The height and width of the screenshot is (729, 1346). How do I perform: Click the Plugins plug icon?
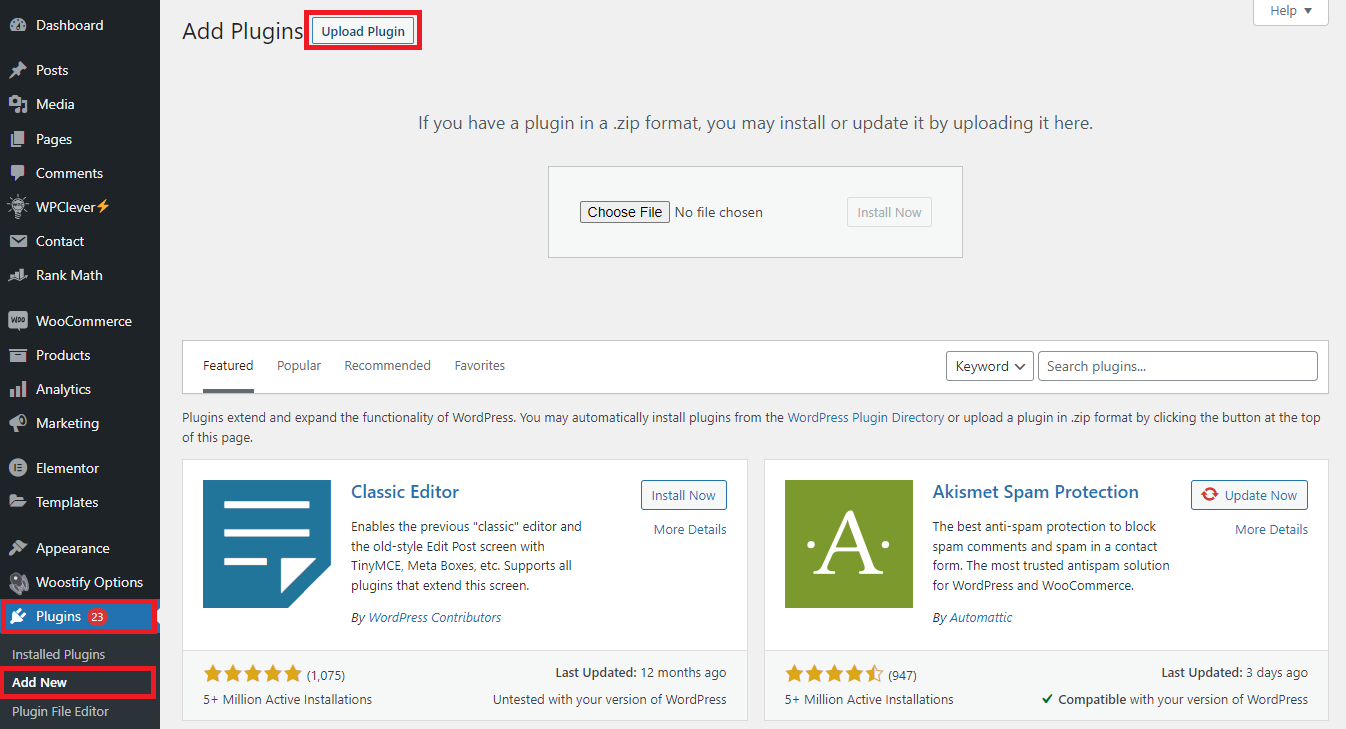click(18, 616)
